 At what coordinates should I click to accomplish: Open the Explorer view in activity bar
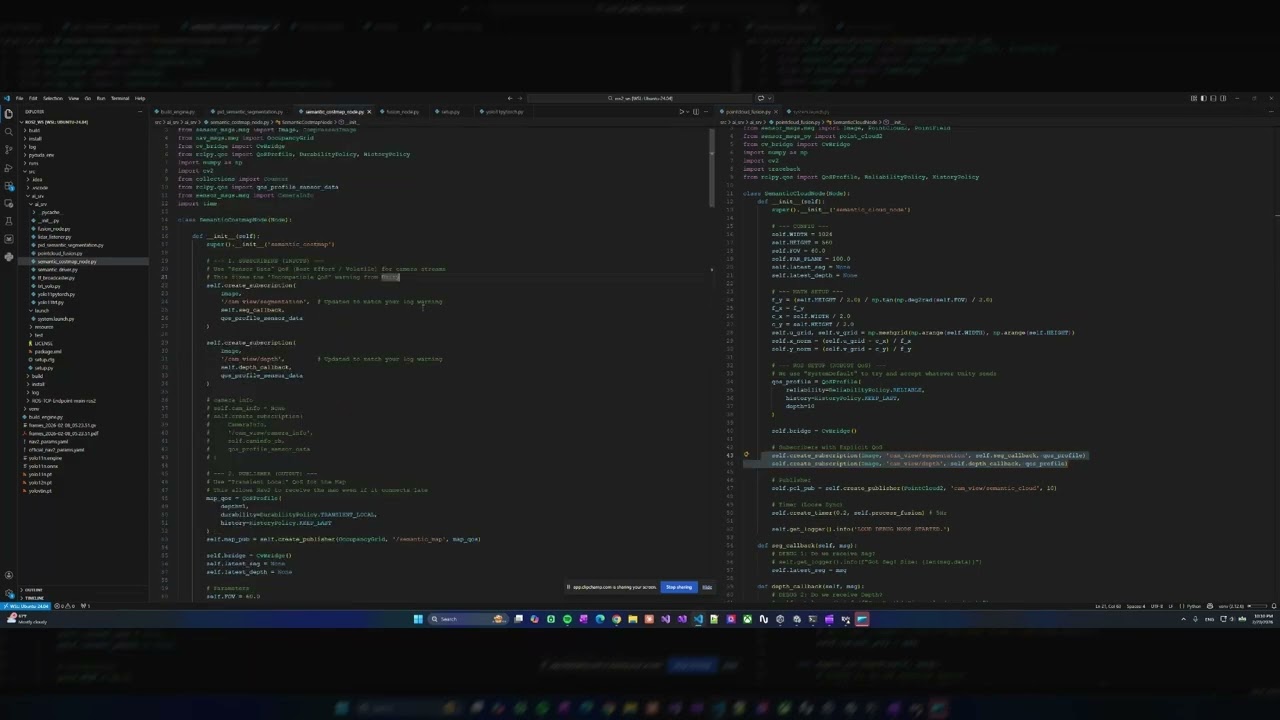9,114
